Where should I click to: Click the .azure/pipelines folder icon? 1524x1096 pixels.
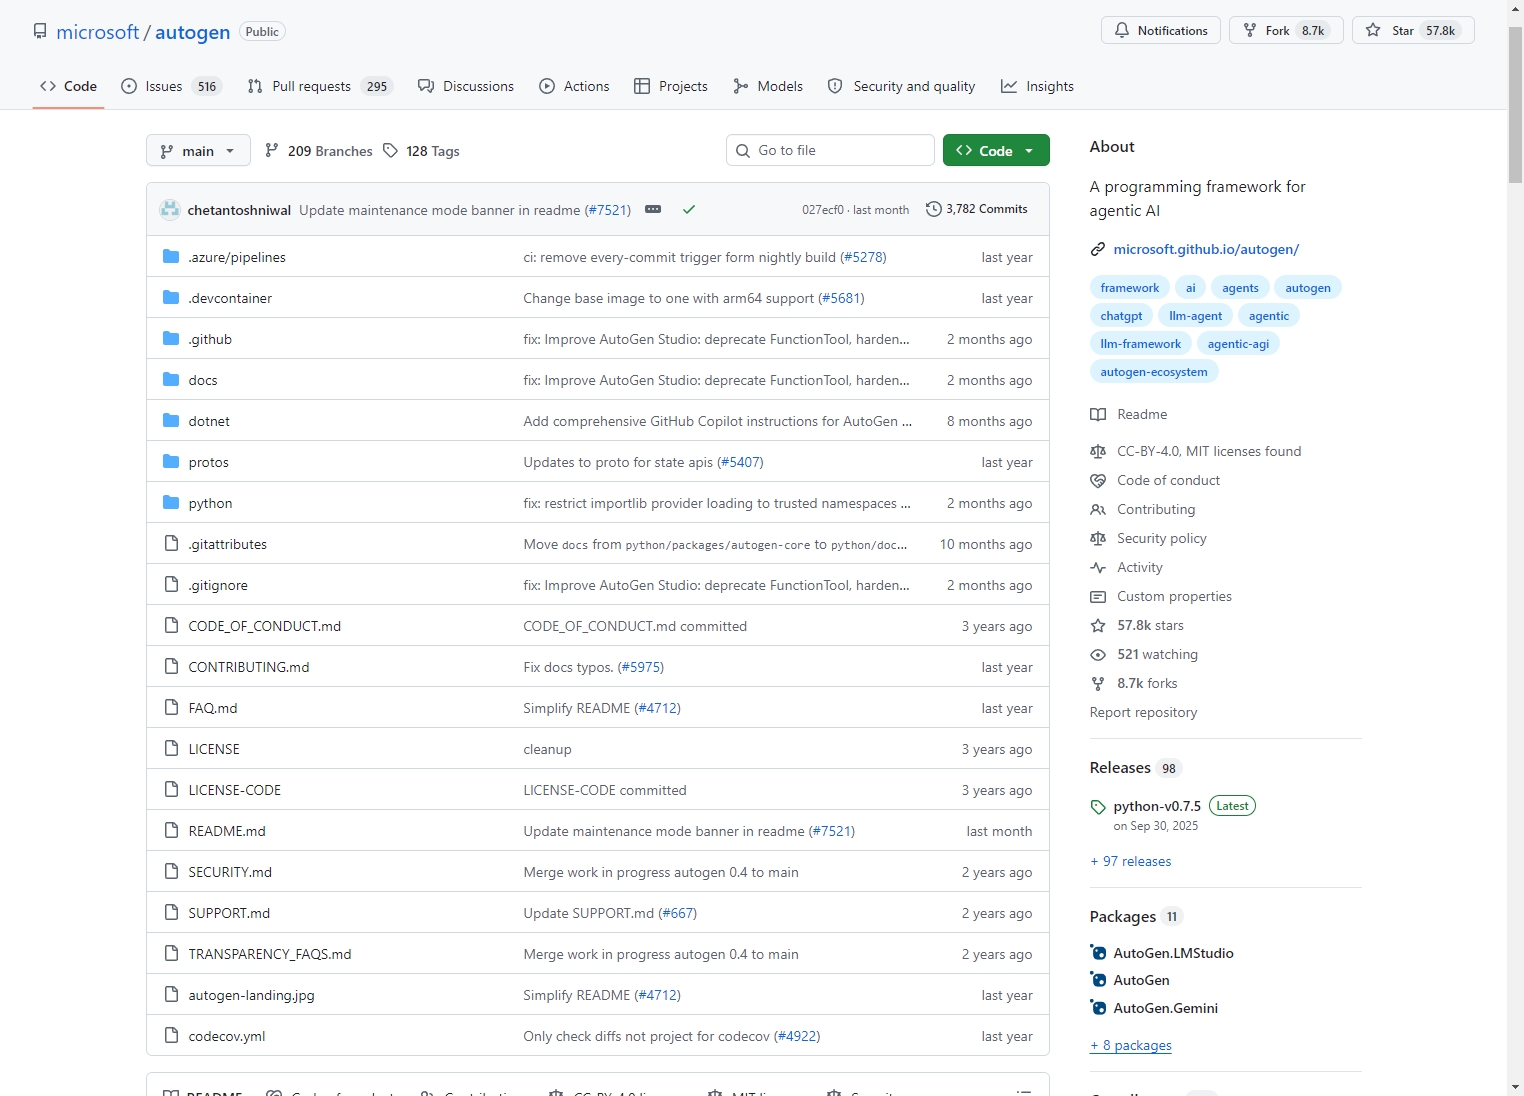(171, 257)
